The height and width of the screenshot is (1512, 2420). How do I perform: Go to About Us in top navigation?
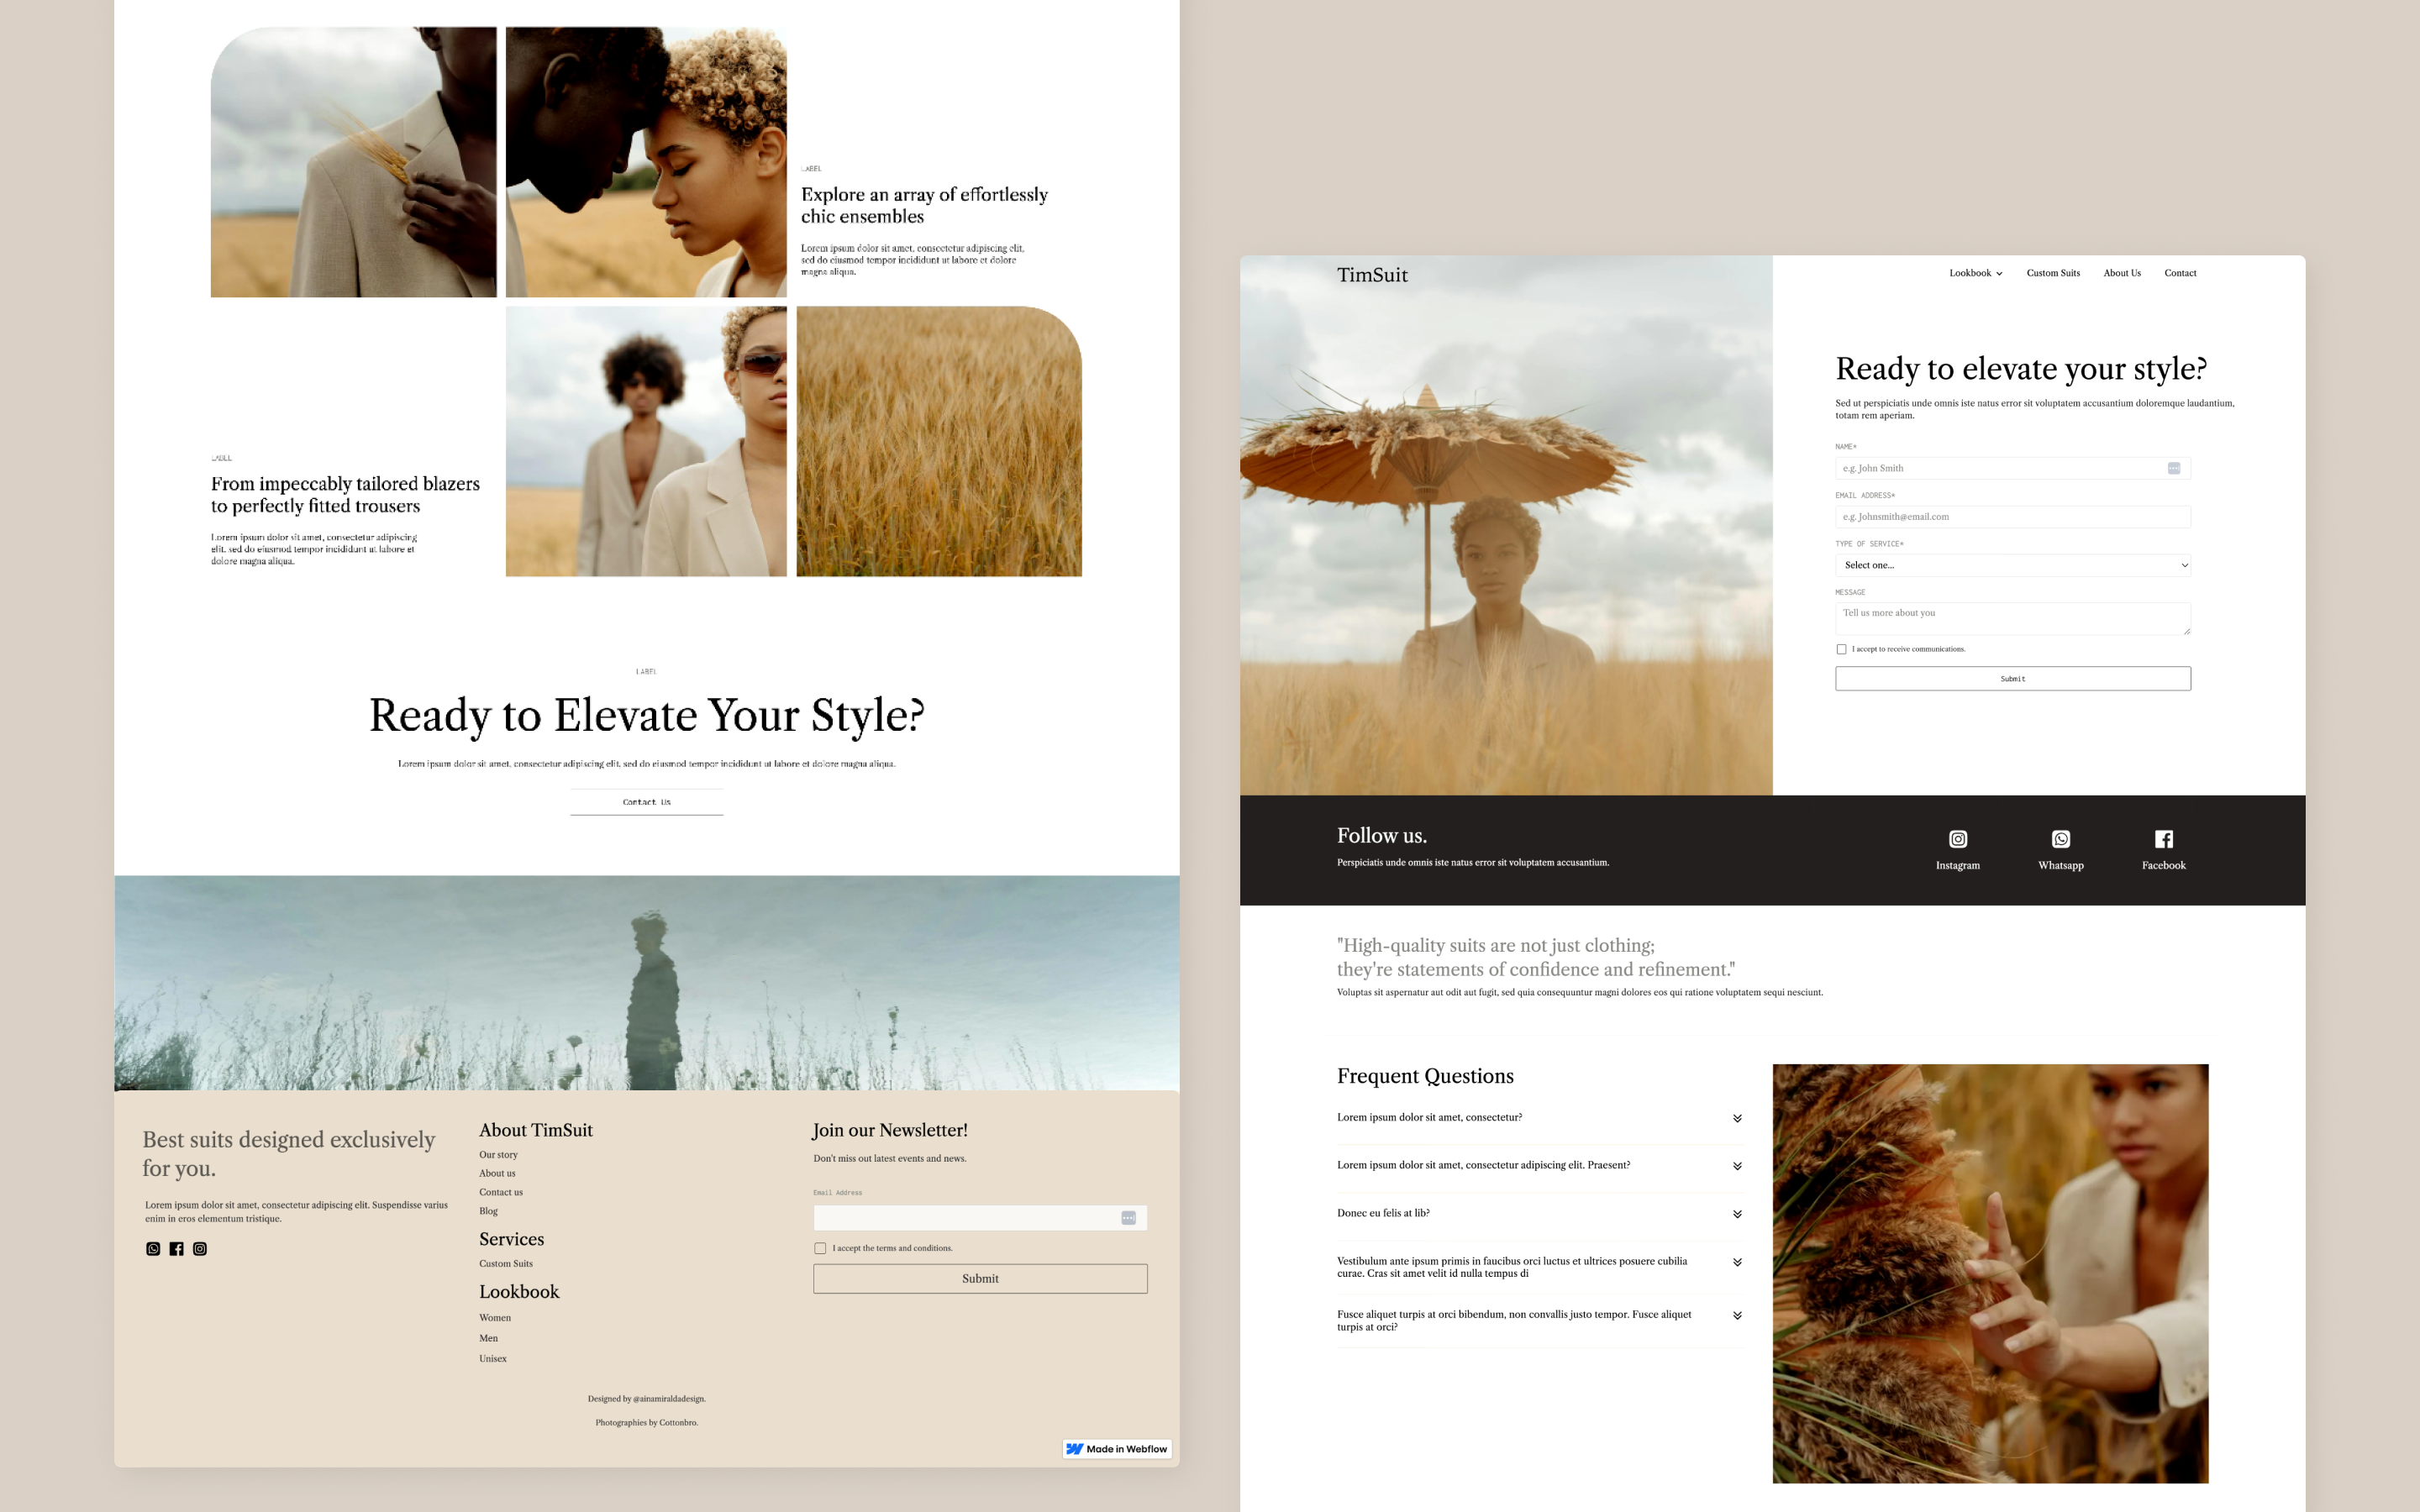pyautogui.click(x=2121, y=273)
